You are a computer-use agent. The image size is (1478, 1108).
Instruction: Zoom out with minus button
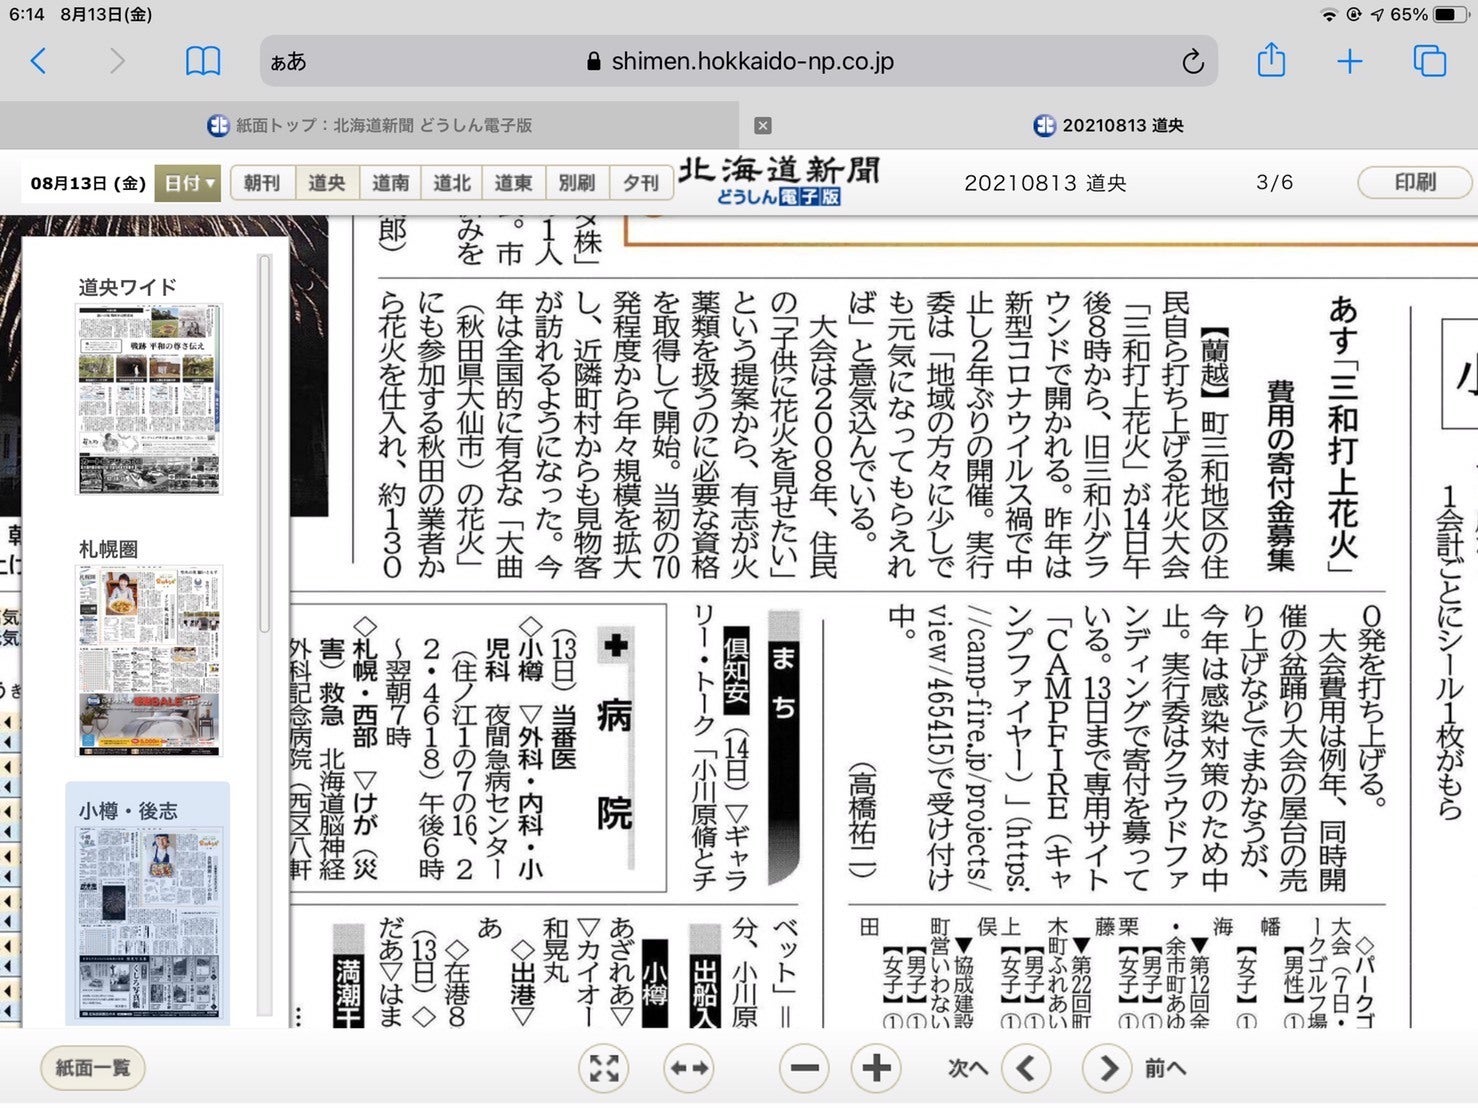pyautogui.click(x=804, y=1068)
